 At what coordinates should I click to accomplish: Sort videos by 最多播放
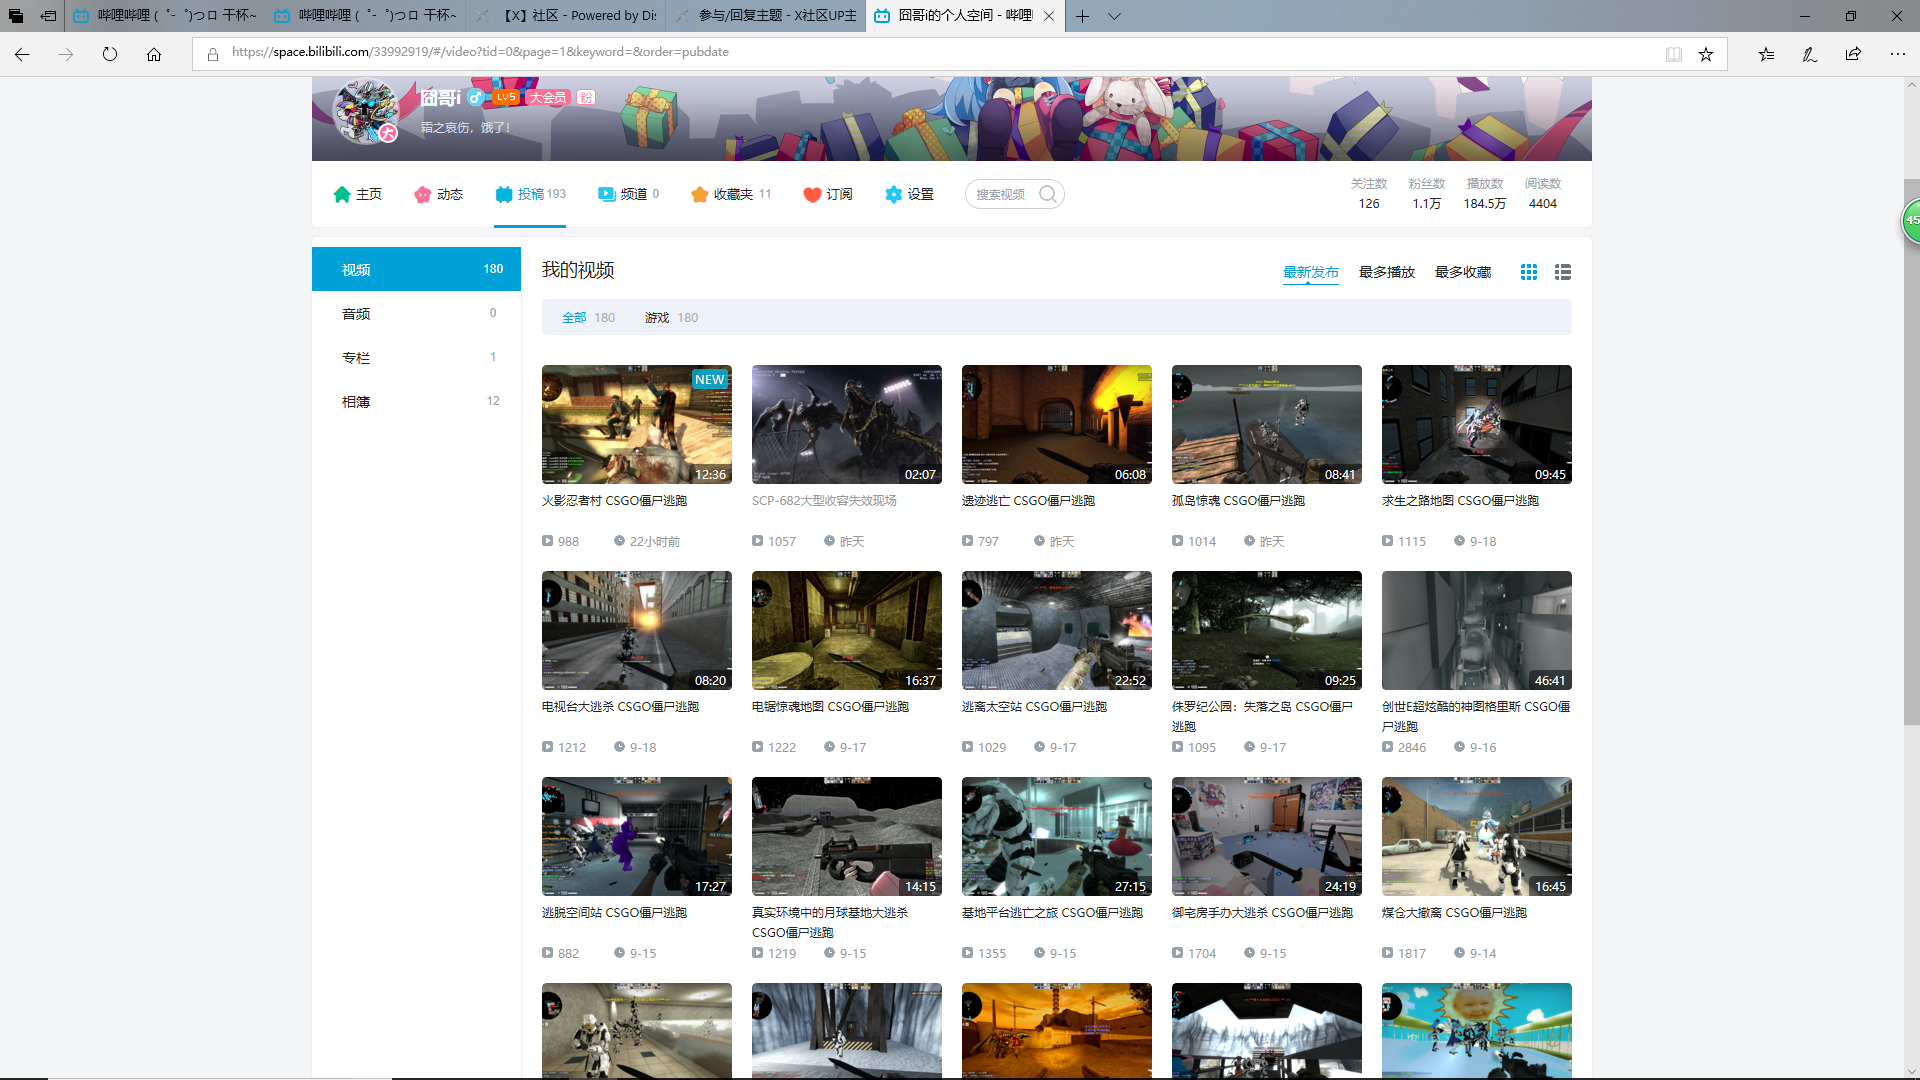[1386, 272]
